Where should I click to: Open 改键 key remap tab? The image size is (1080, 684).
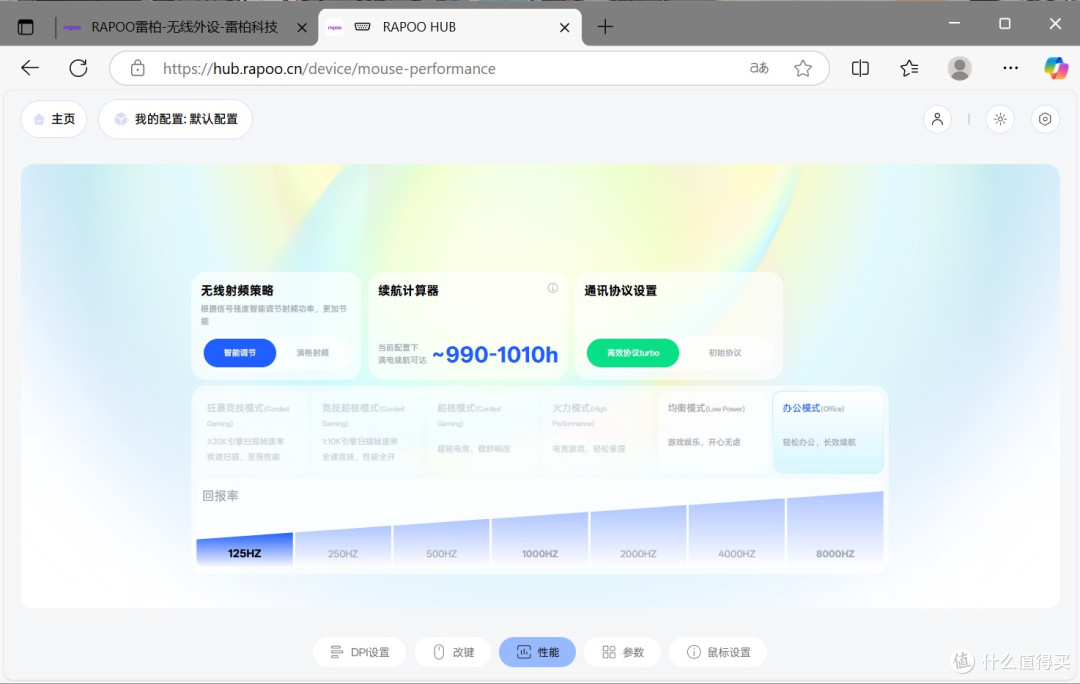coord(453,652)
